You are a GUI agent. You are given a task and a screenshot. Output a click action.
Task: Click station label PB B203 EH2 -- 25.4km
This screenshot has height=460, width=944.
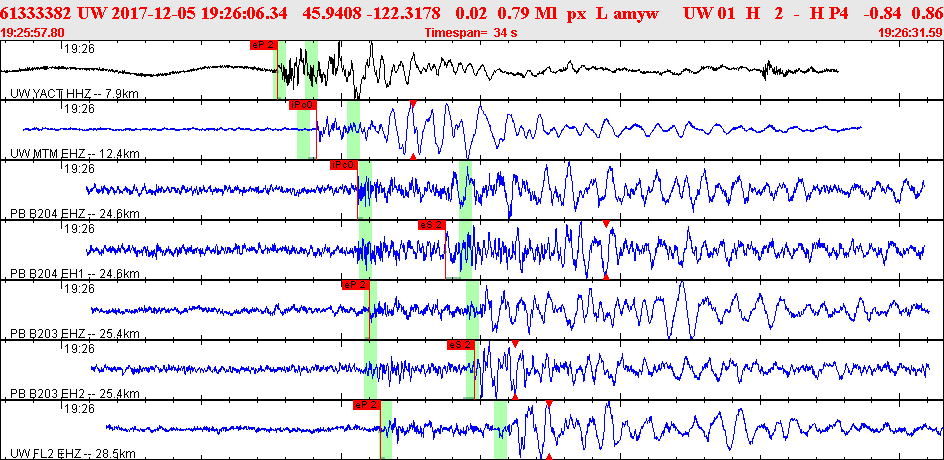tap(75, 394)
